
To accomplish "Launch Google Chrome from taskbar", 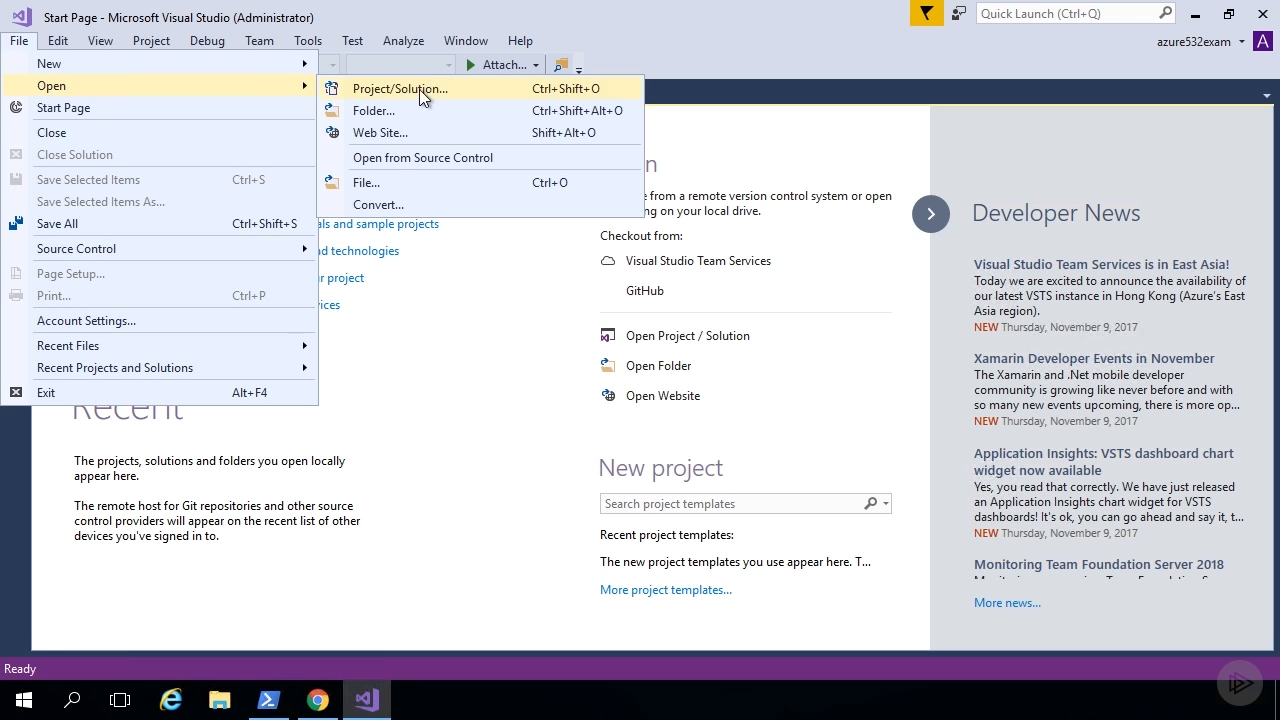I will (x=318, y=700).
